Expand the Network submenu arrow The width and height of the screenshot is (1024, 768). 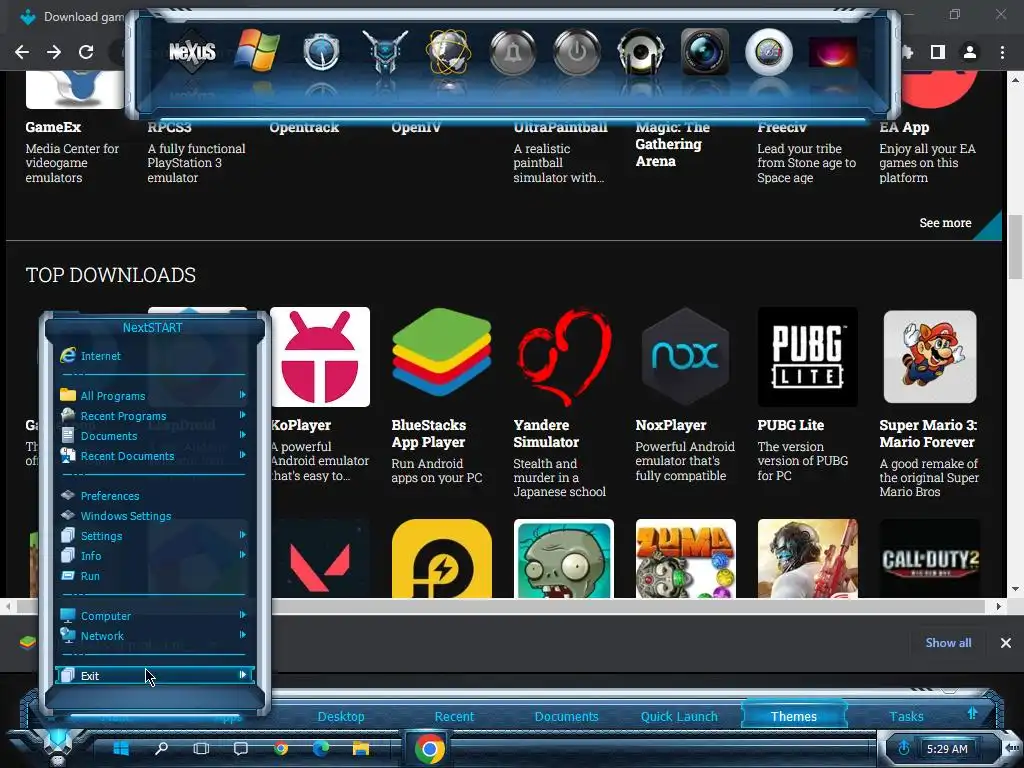click(242, 634)
